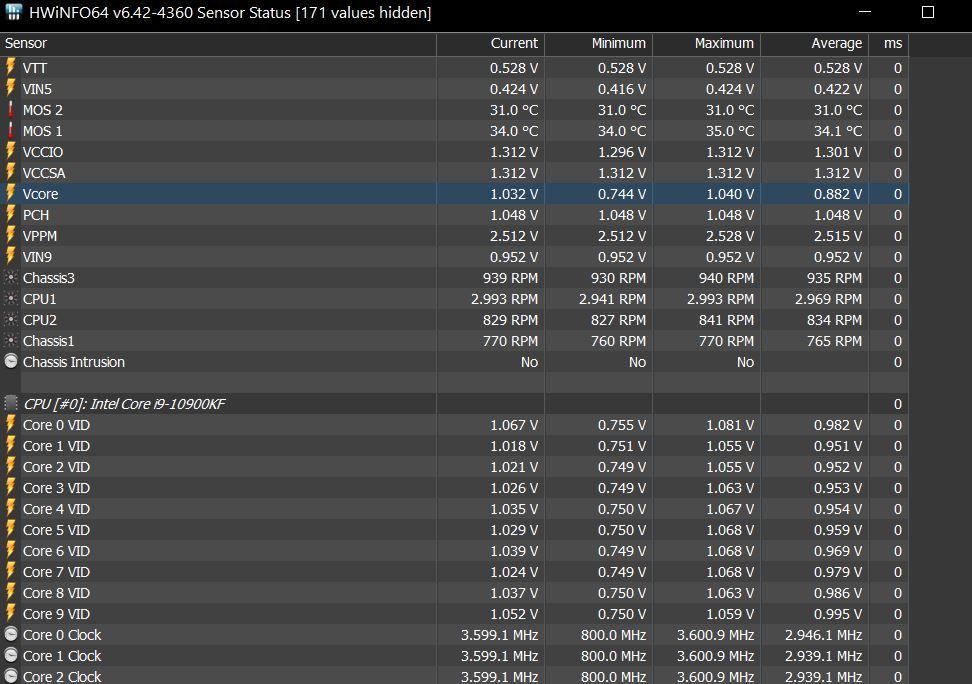Viewport: 972px width, 684px height.
Task: Click the voltage icon beside VPPM
Action: 11,235
